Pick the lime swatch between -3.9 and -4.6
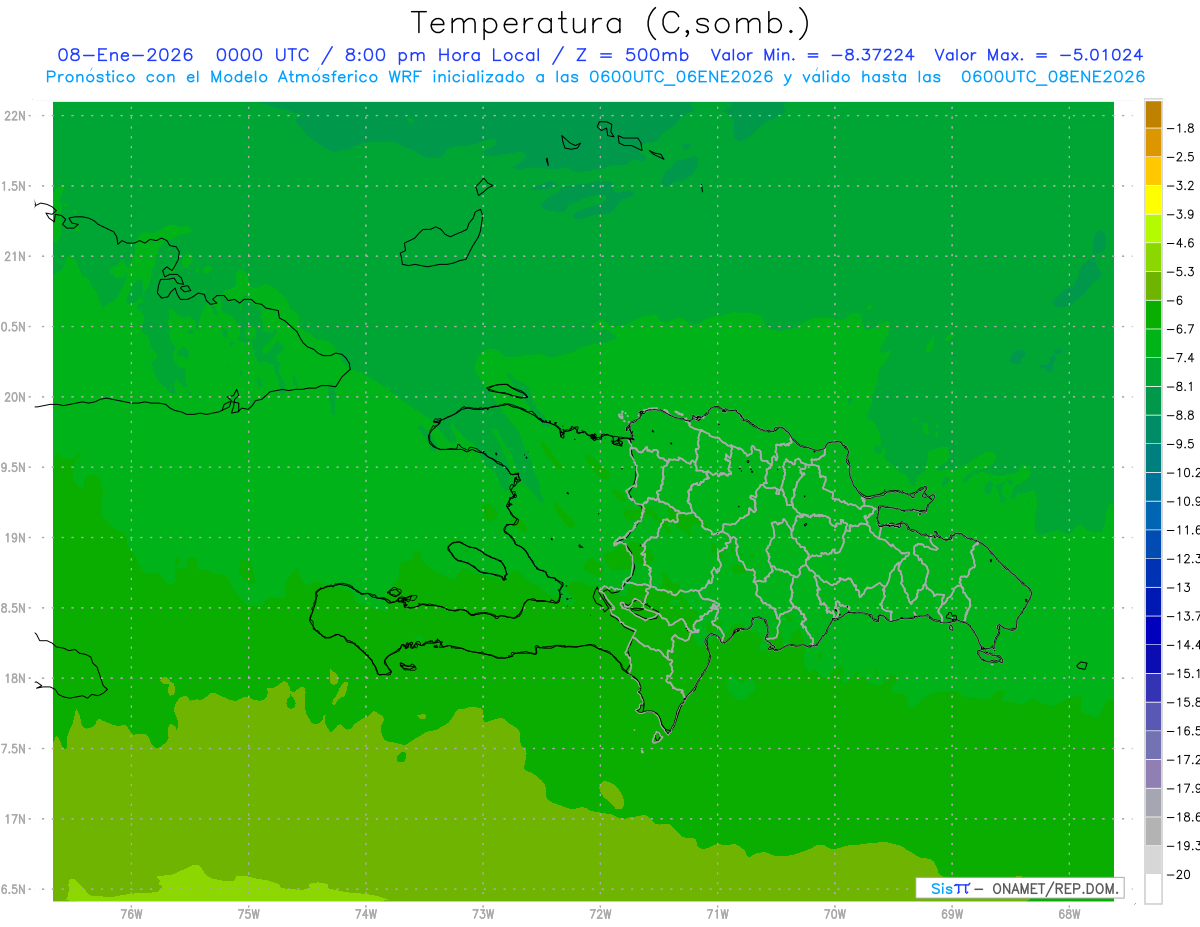Image resolution: width=1200 pixels, height=927 pixels. (1153, 228)
